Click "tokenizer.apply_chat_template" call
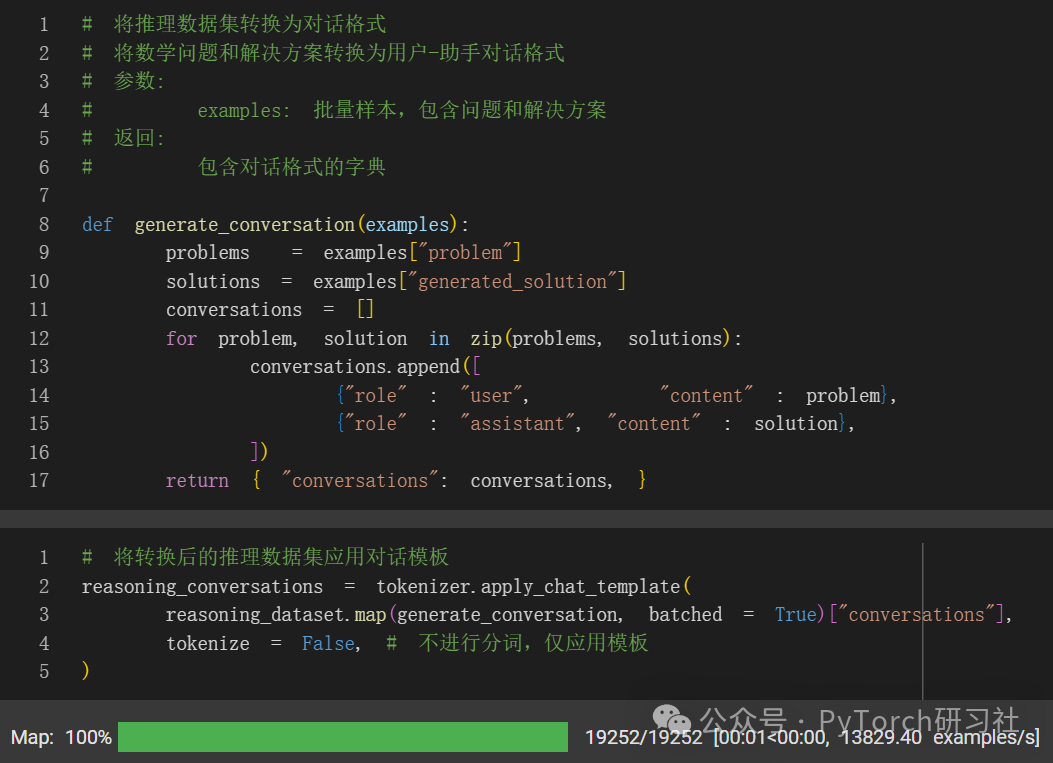The width and height of the screenshot is (1053, 763). click(x=529, y=586)
